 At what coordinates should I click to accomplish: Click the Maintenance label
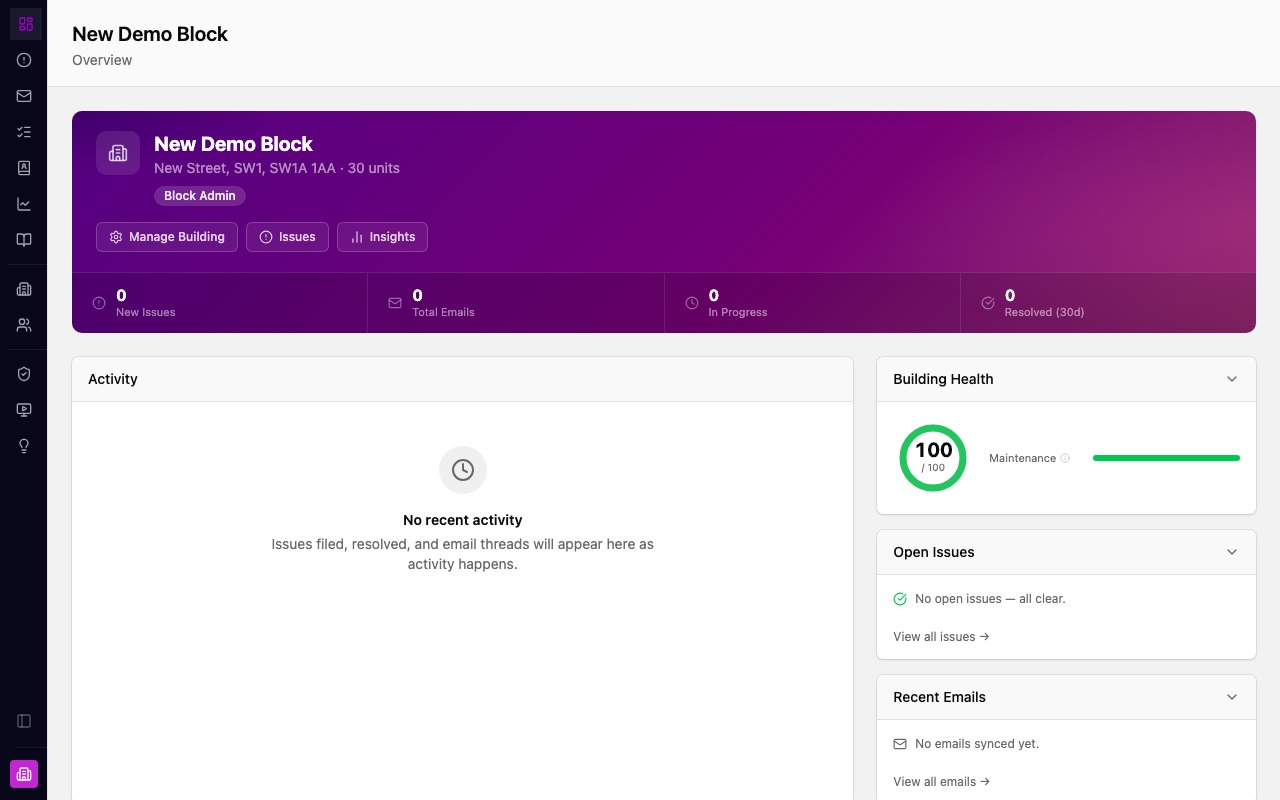(1022, 458)
